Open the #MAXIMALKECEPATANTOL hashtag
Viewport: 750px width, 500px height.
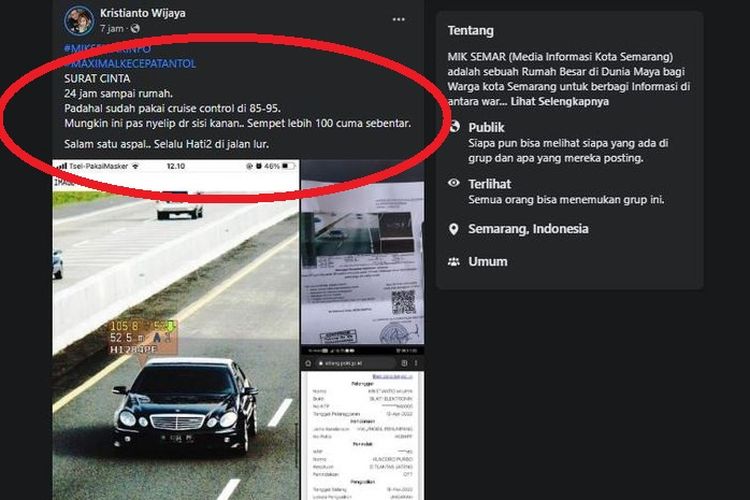tap(130, 64)
